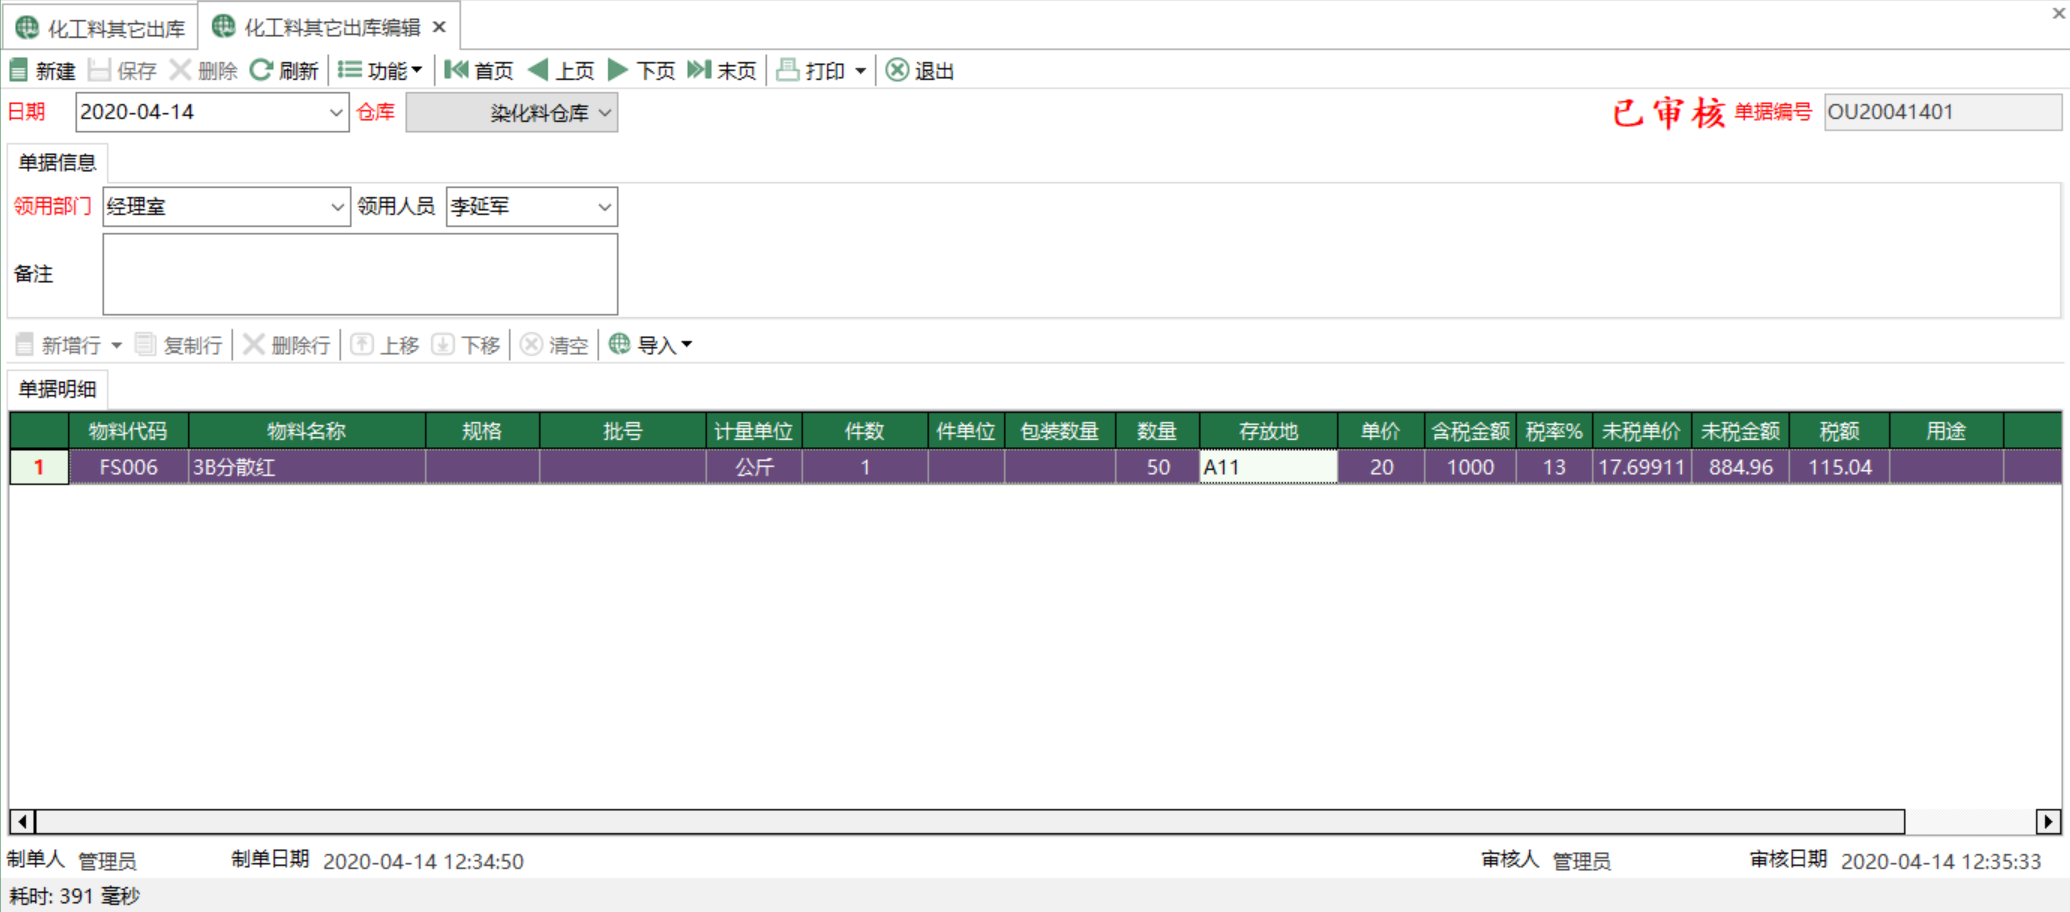Click the quantity cell showing 50
This screenshot has height=912, width=2070.
pos(1157,467)
